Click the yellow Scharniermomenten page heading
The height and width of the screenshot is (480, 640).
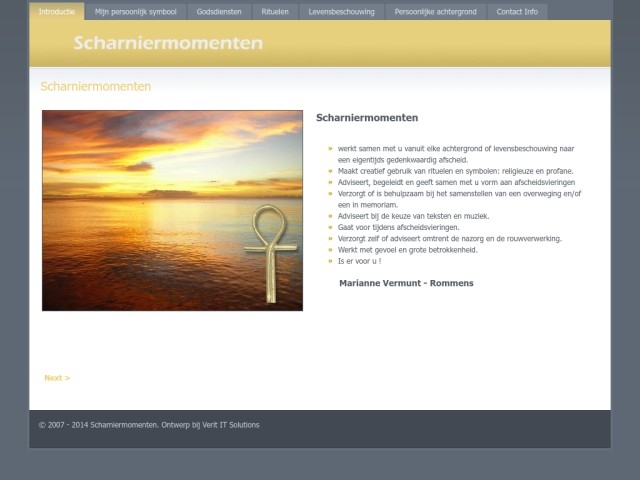(95, 87)
